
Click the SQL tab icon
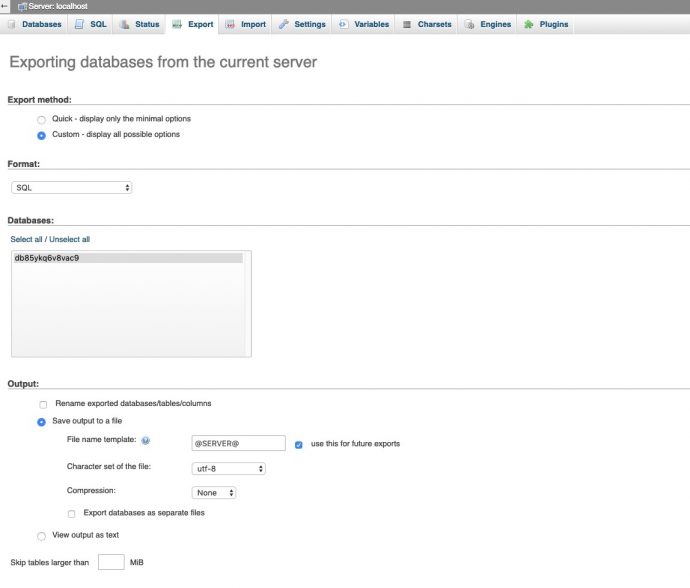[x=79, y=24]
